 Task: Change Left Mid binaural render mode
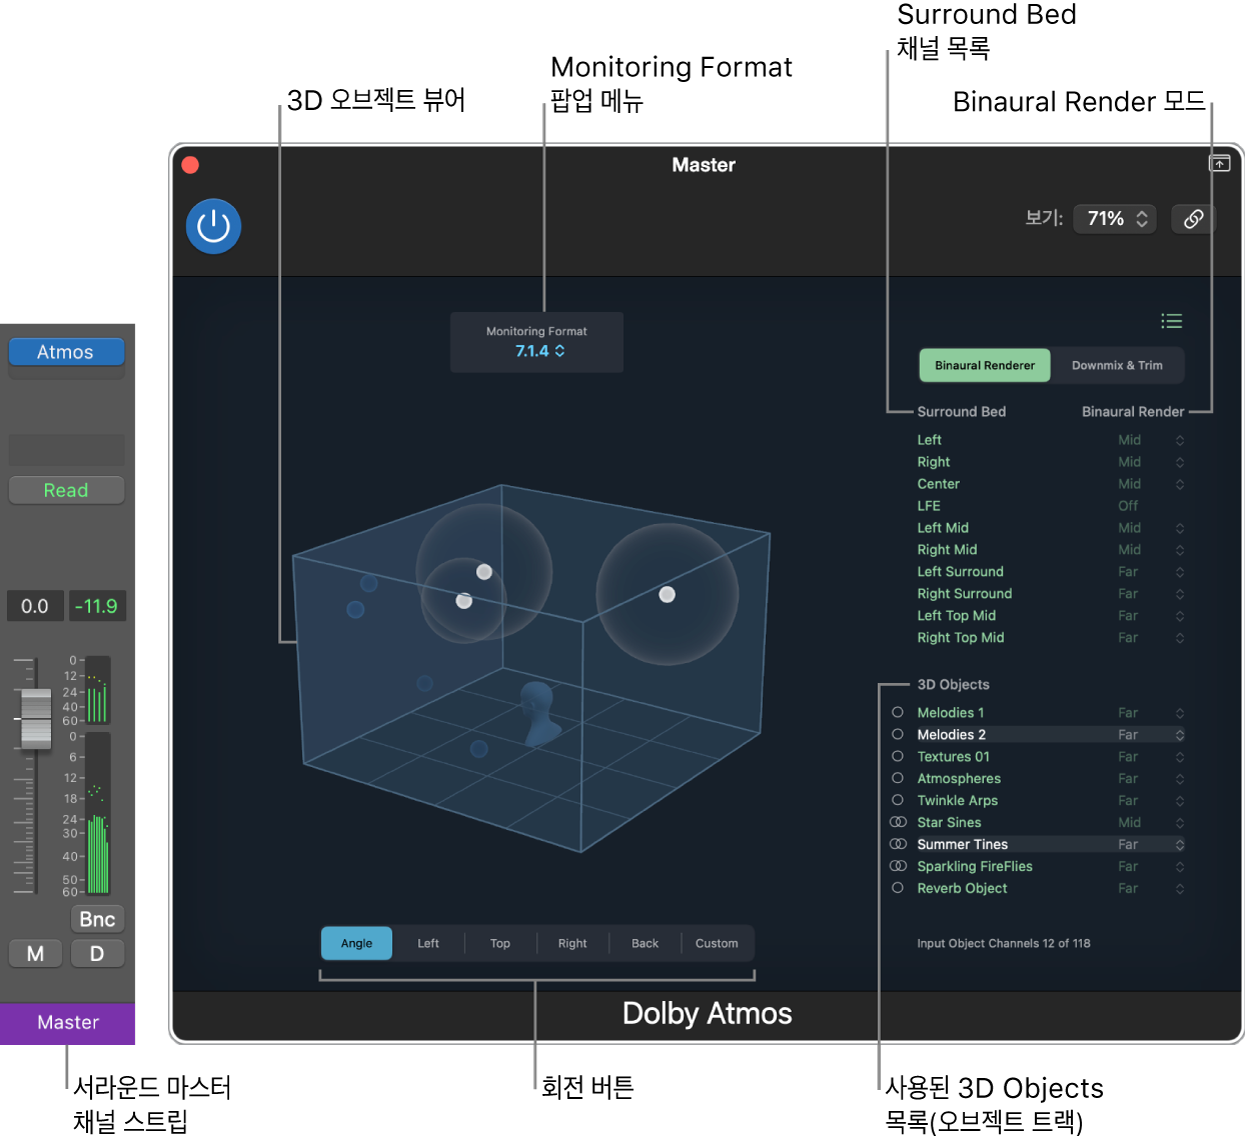coord(1150,528)
